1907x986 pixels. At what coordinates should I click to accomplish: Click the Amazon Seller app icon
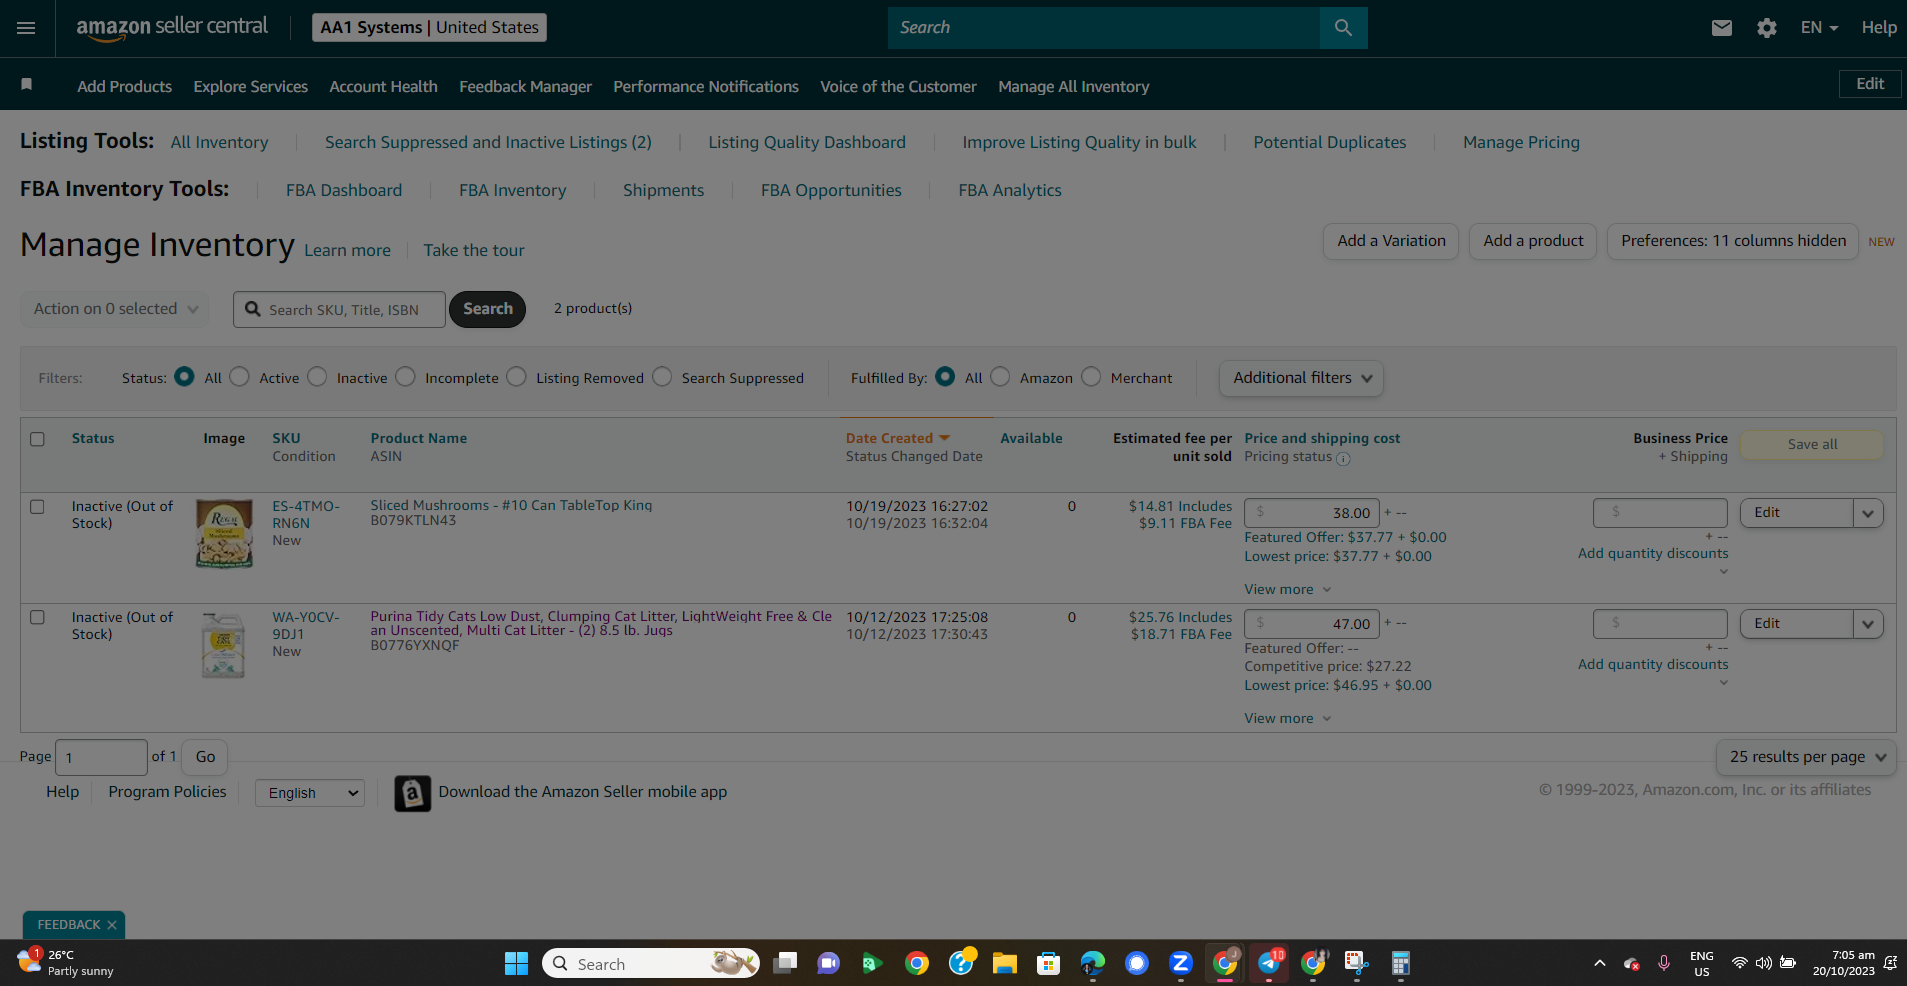tap(412, 793)
